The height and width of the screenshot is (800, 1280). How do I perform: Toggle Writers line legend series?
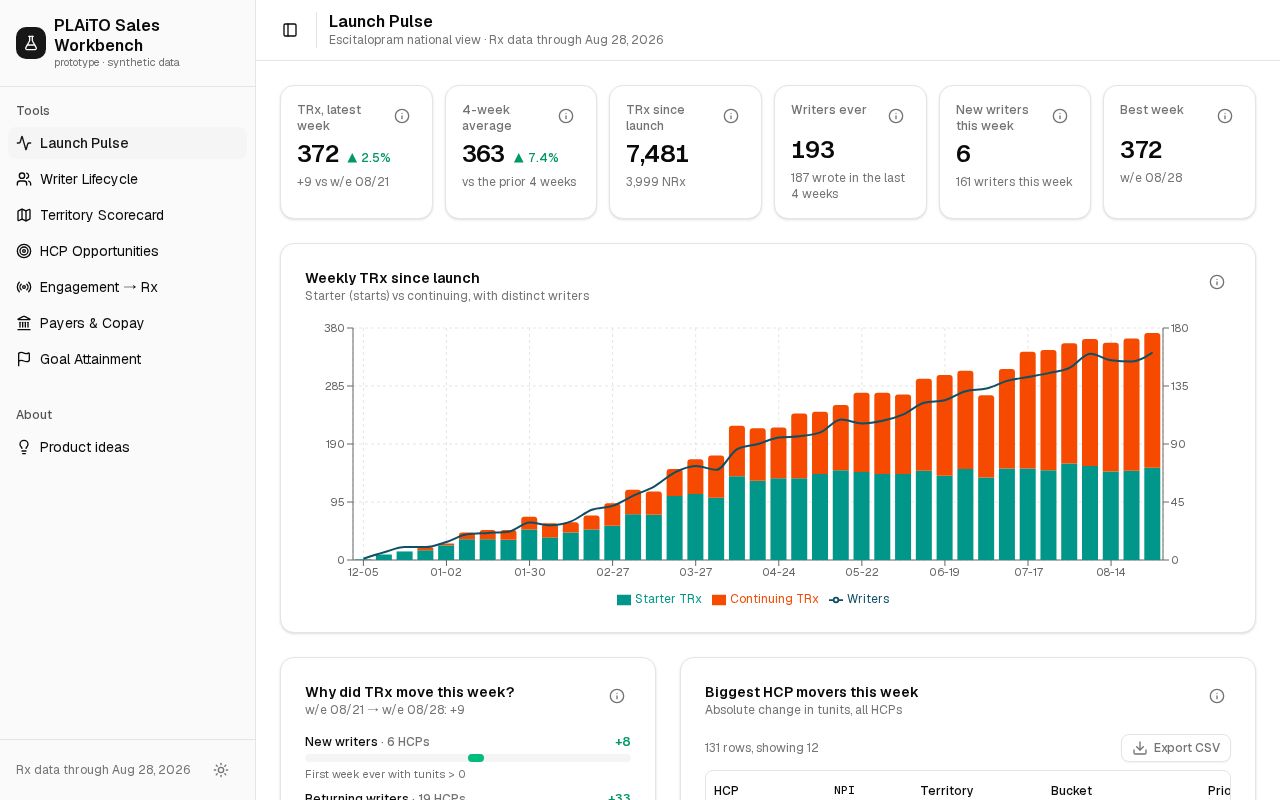point(859,599)
